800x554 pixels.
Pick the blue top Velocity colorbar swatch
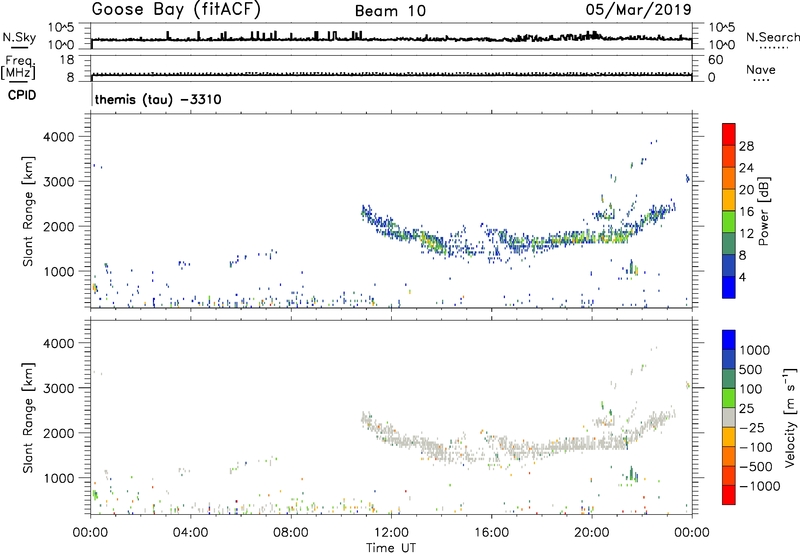tap(729, 340)
